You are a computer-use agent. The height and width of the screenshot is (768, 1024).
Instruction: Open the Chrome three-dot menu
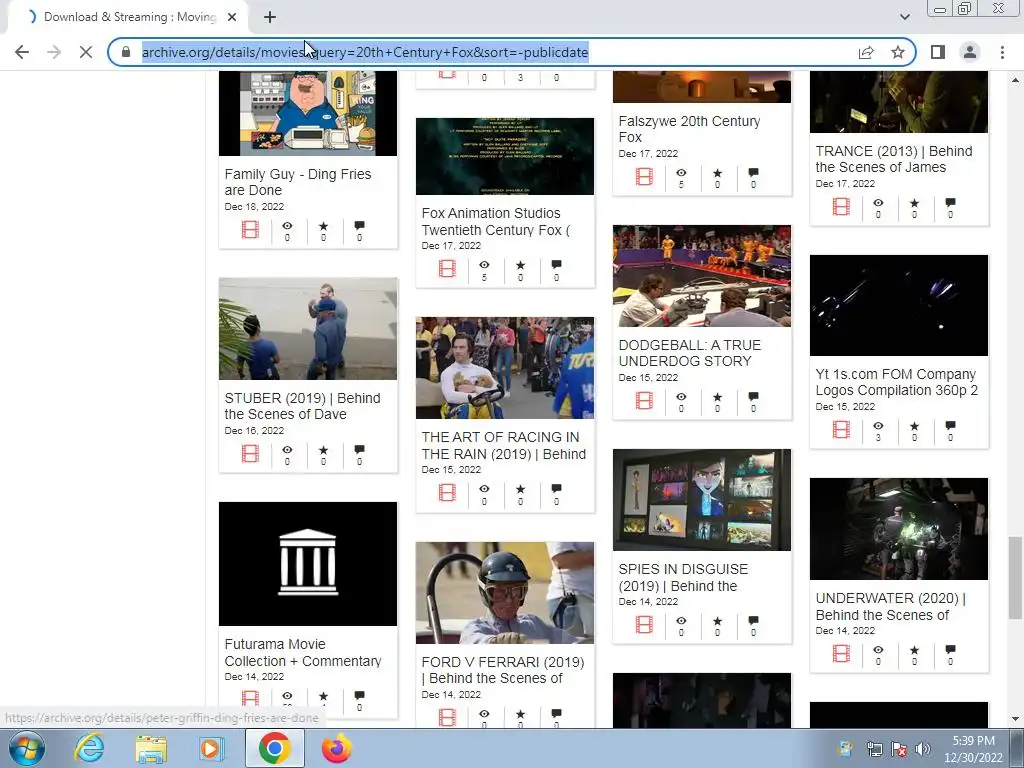tap(1002, 52)
